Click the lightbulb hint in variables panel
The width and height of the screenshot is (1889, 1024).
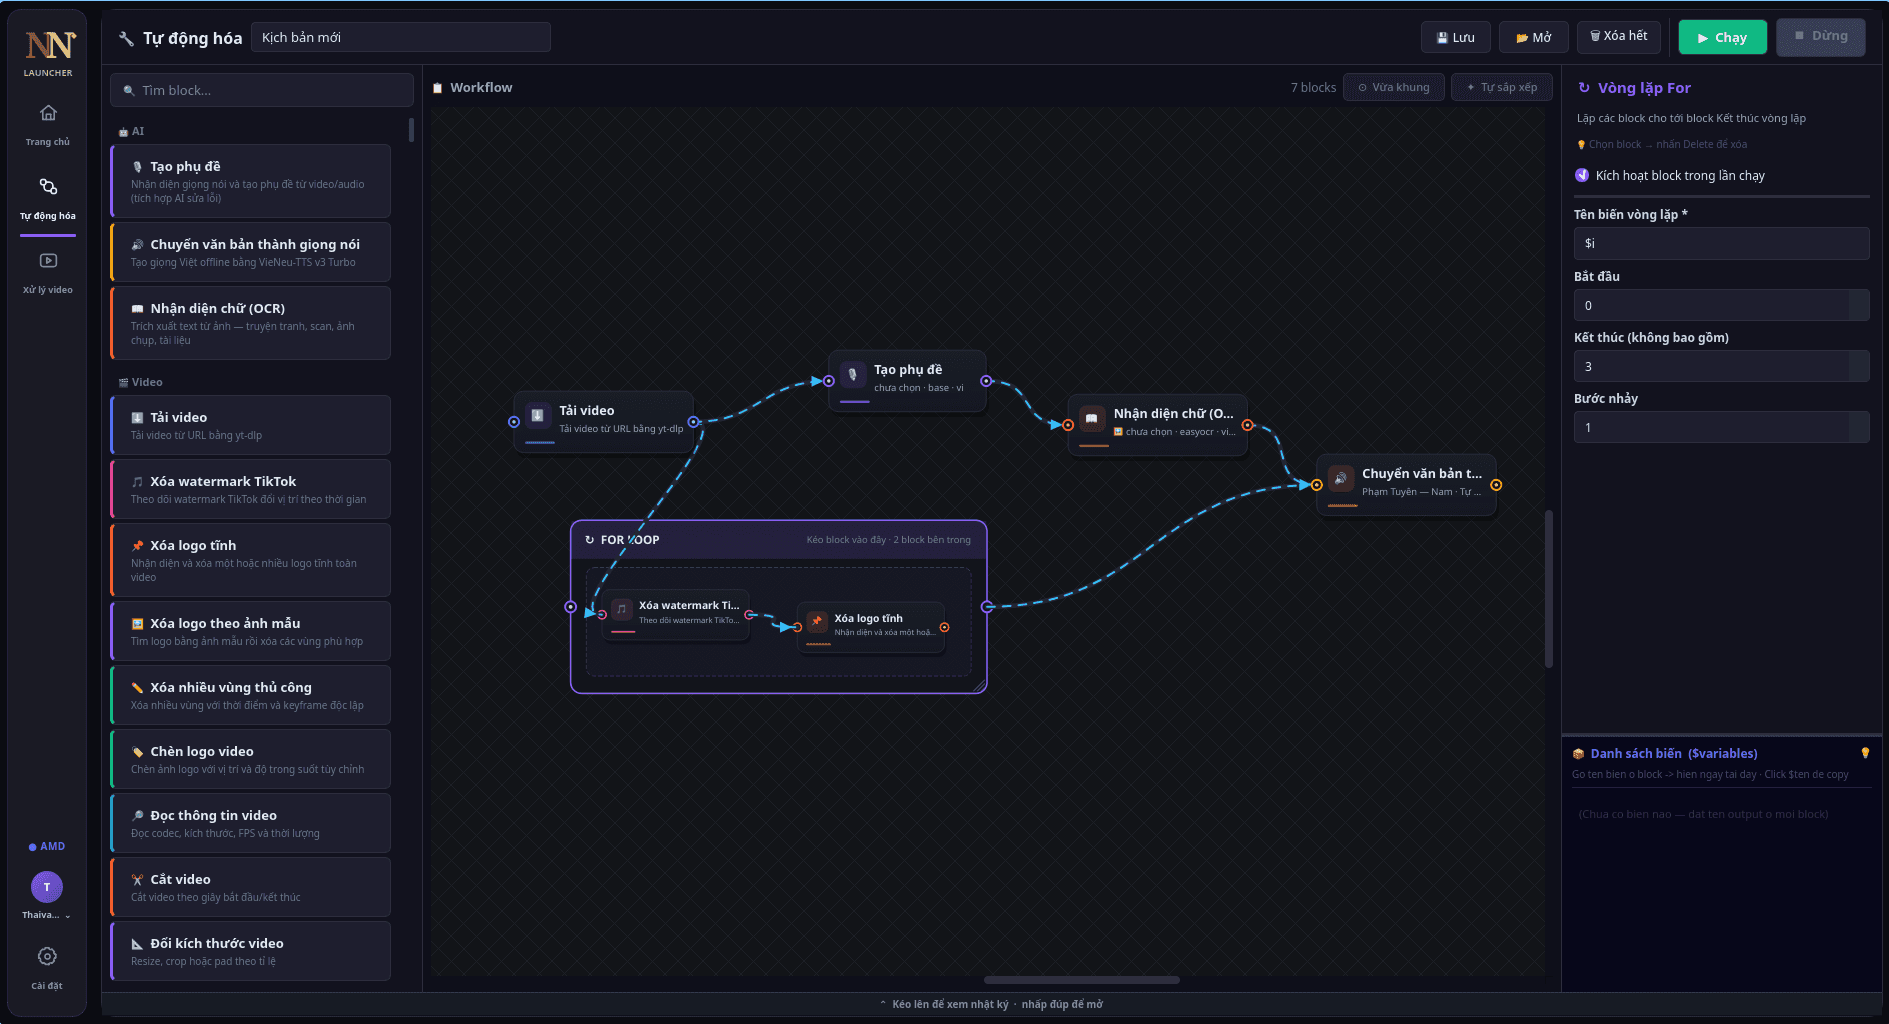(1865, 753)
